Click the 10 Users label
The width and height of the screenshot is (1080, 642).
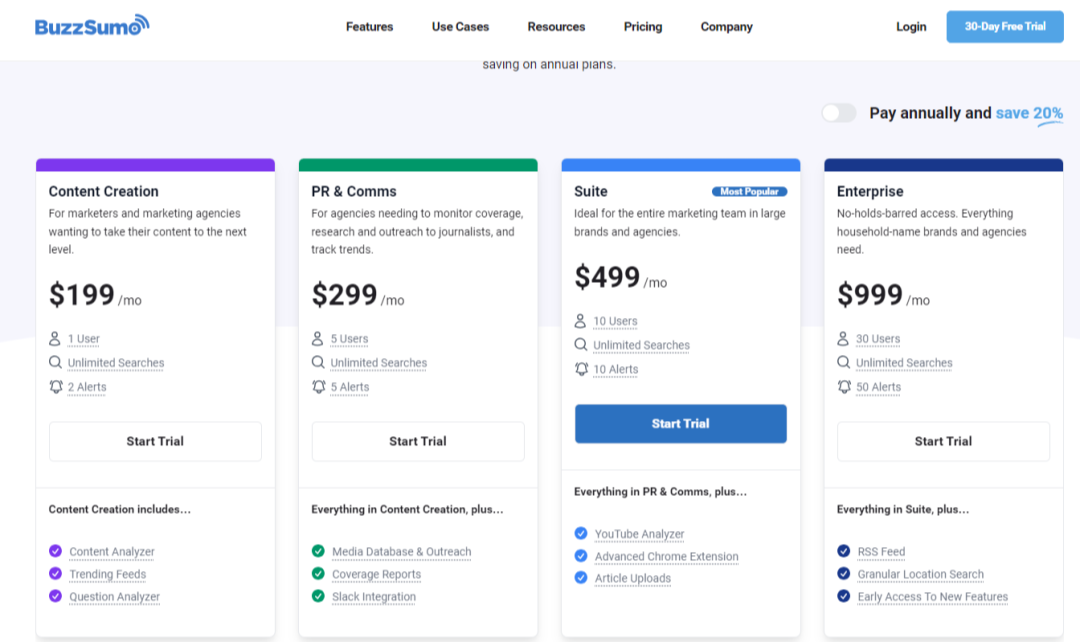click(x=615, y=321)
